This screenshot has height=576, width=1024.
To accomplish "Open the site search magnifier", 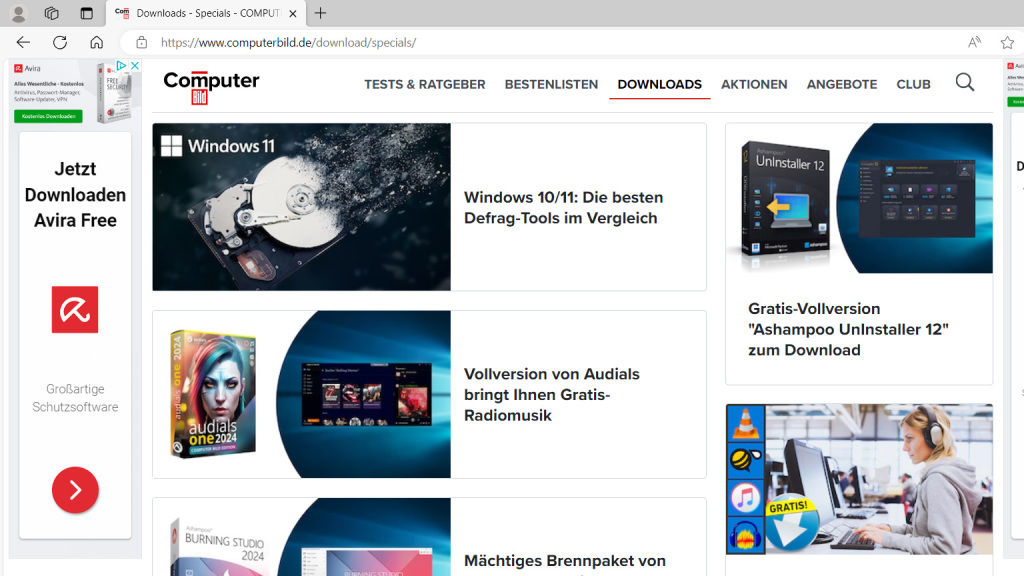I will click(963, 83).
